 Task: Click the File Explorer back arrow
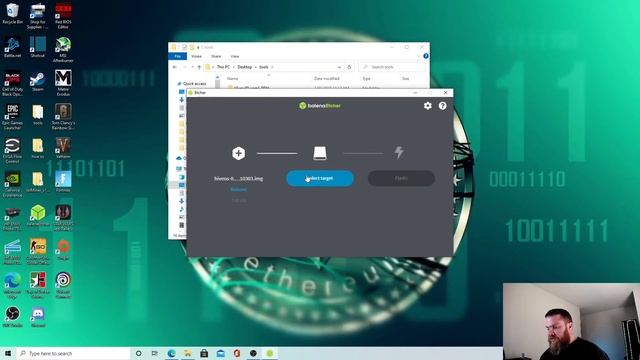(175, 67)
